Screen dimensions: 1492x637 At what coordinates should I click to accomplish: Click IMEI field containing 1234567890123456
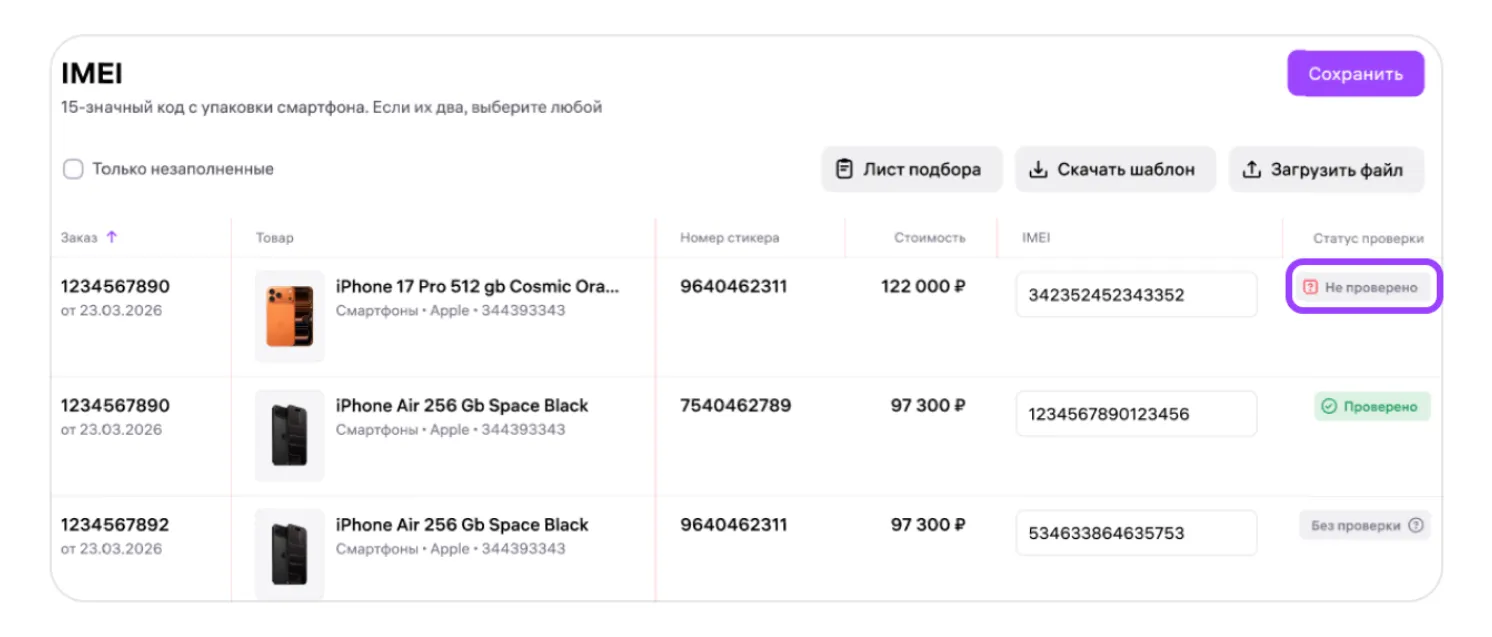(1136, 414)
